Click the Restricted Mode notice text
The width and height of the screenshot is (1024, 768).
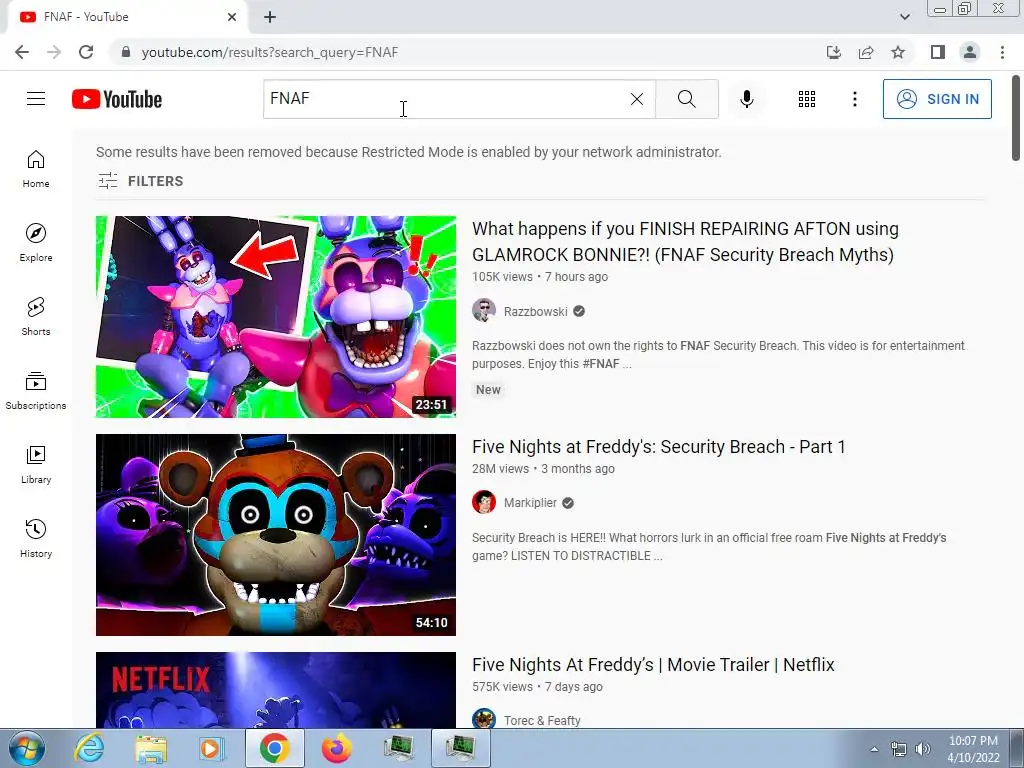point(409,152)
